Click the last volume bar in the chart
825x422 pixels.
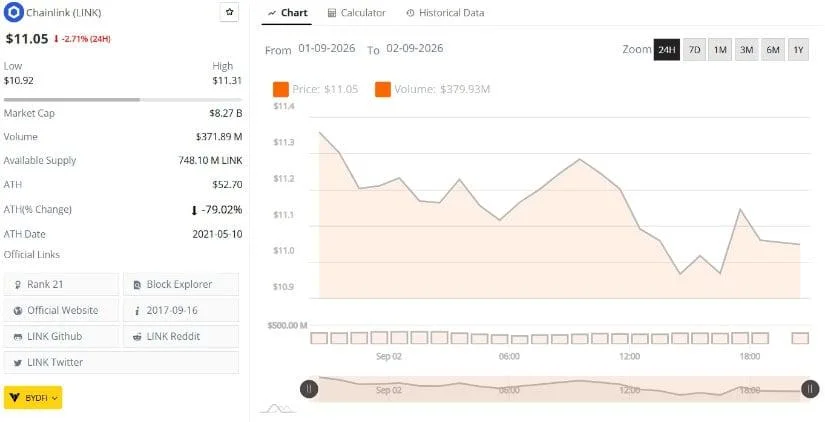click(x=800, y=338)
